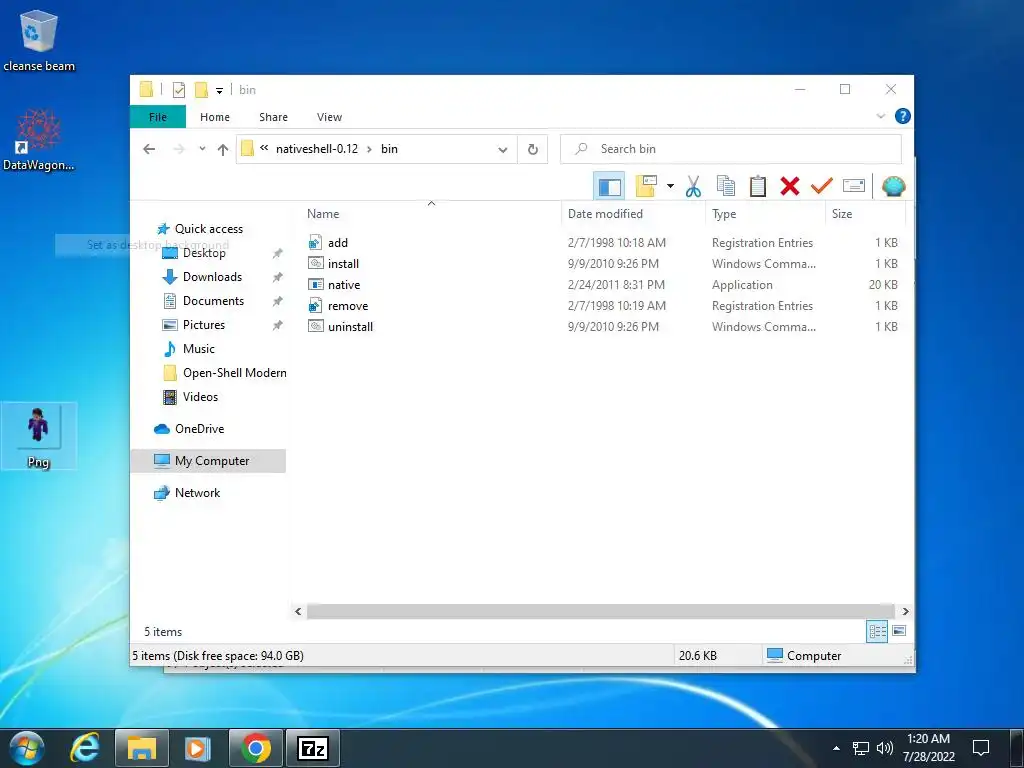The image size is (1024, 768).
Task: Expand the ribbon with the chevron
Action: [x=880, y=116]
